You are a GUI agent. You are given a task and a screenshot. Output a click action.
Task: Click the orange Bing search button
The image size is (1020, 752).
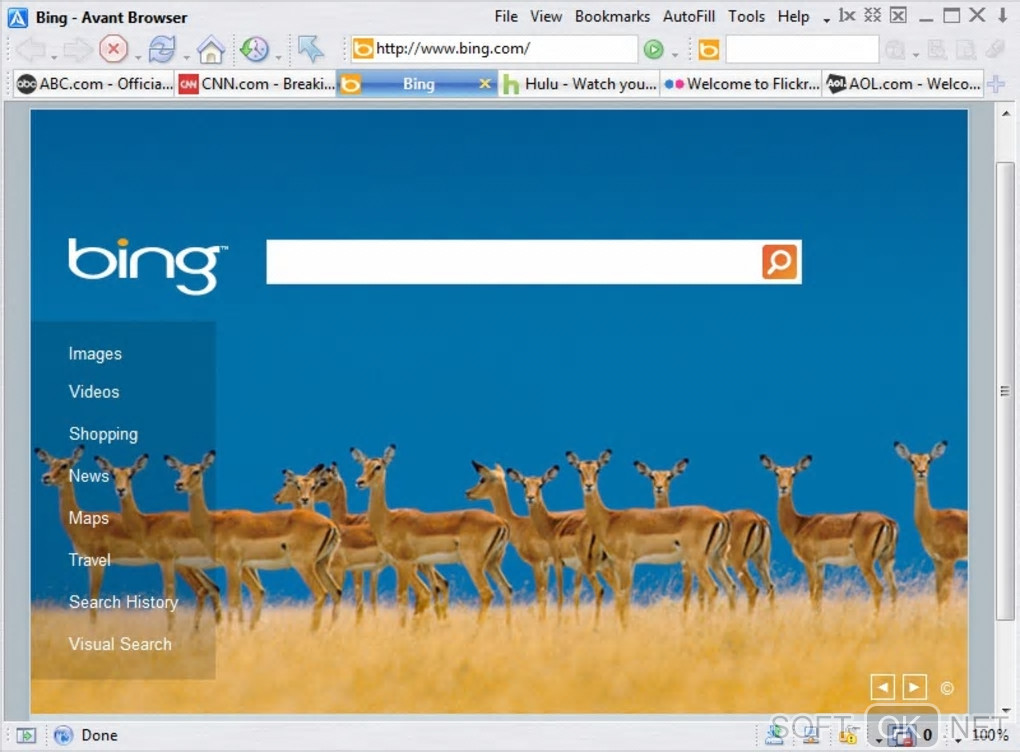click(779, 262)
